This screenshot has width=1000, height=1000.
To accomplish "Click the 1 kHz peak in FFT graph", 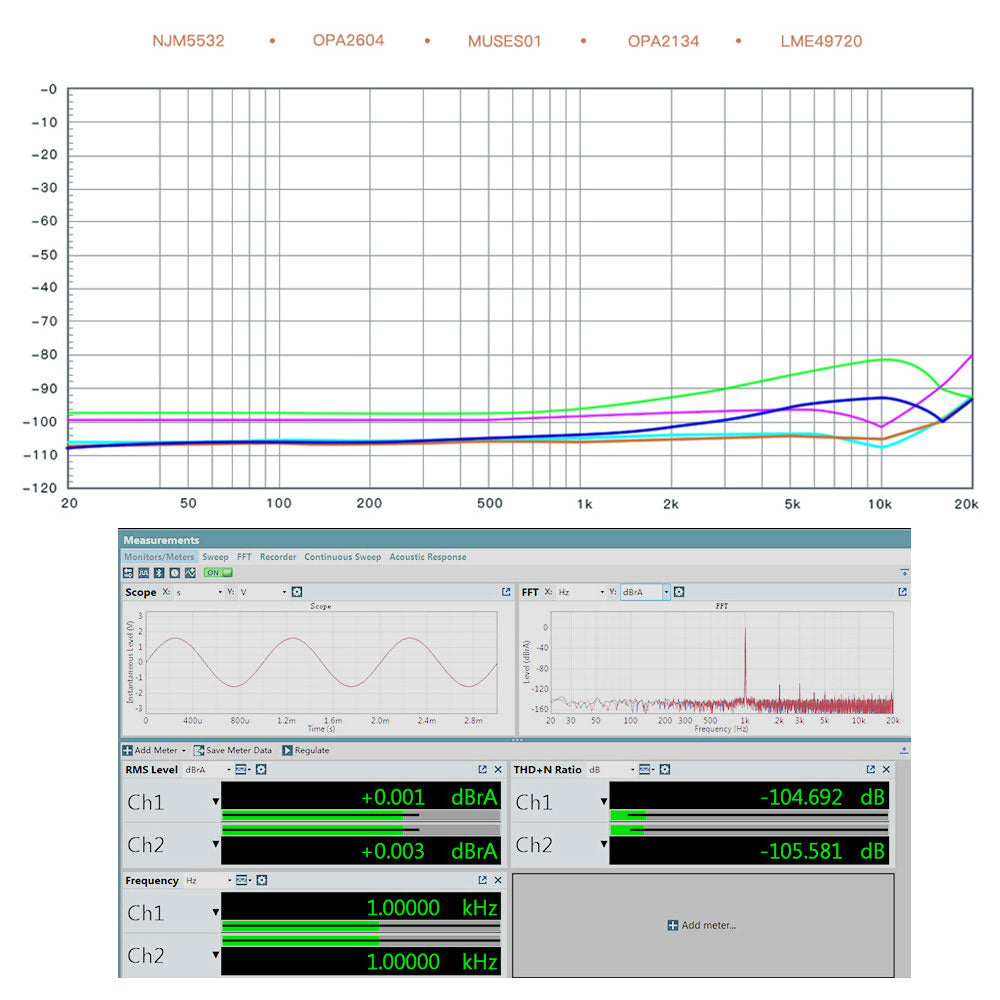I will coord(744,660).
